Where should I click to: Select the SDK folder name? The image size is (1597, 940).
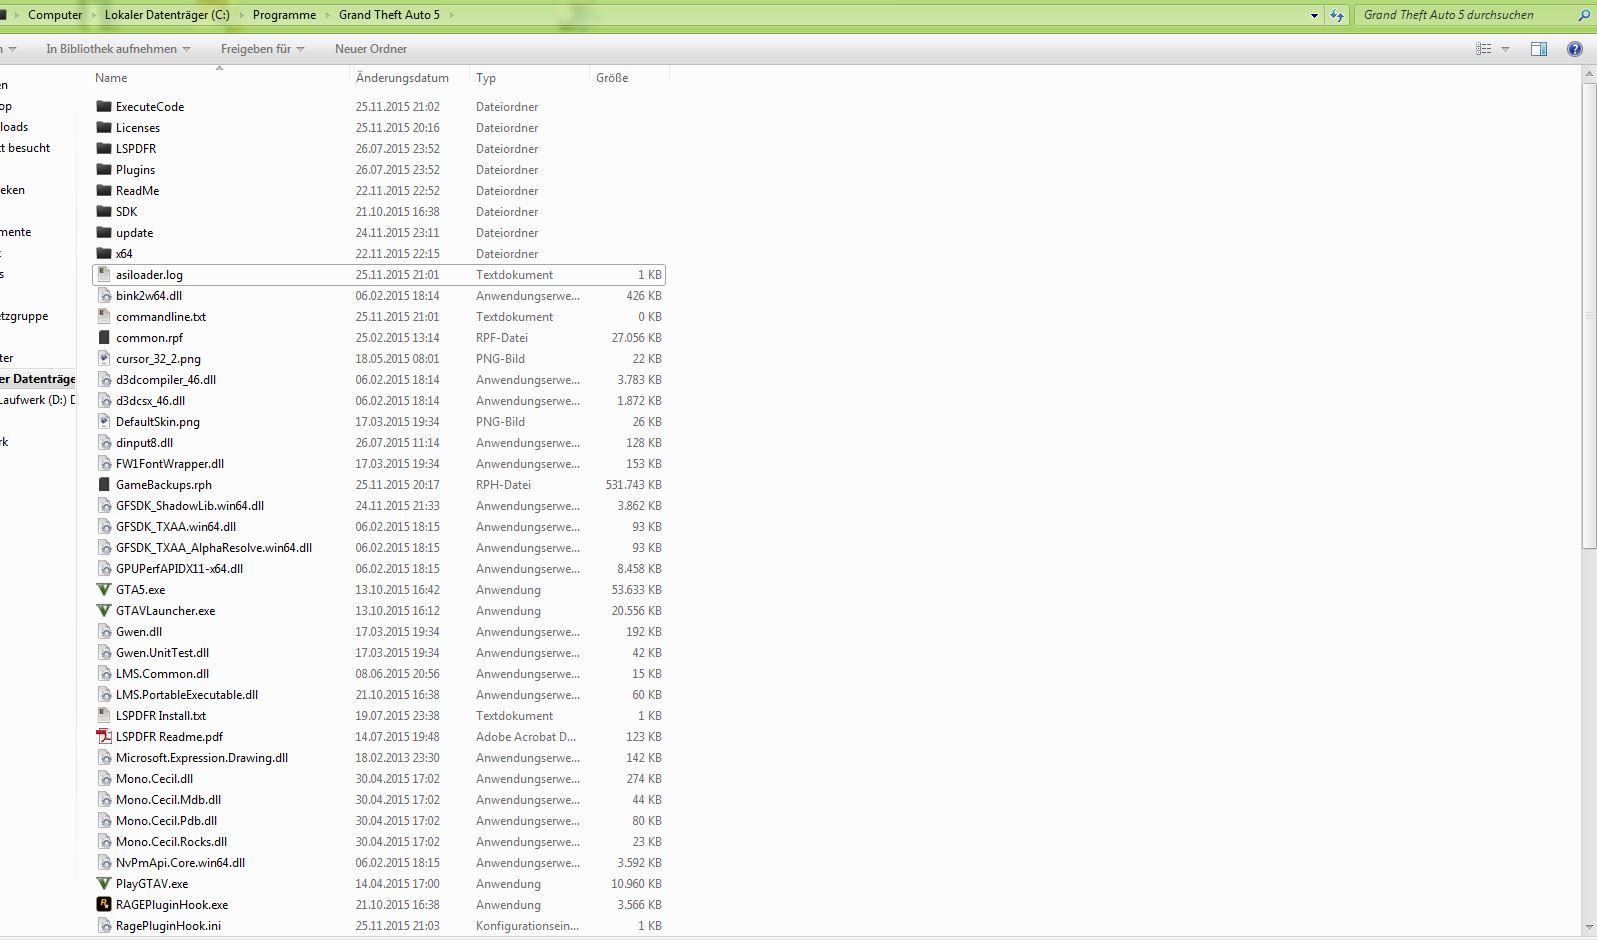(127, 211)
